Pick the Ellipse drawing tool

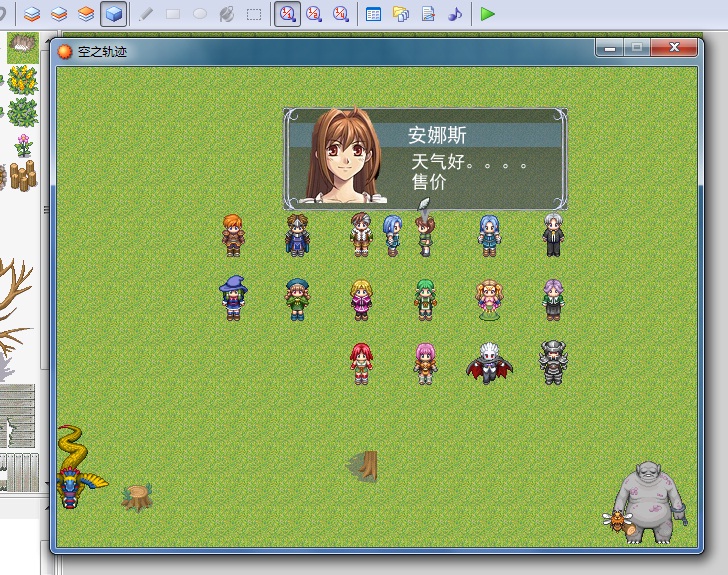tap(200, 14)
